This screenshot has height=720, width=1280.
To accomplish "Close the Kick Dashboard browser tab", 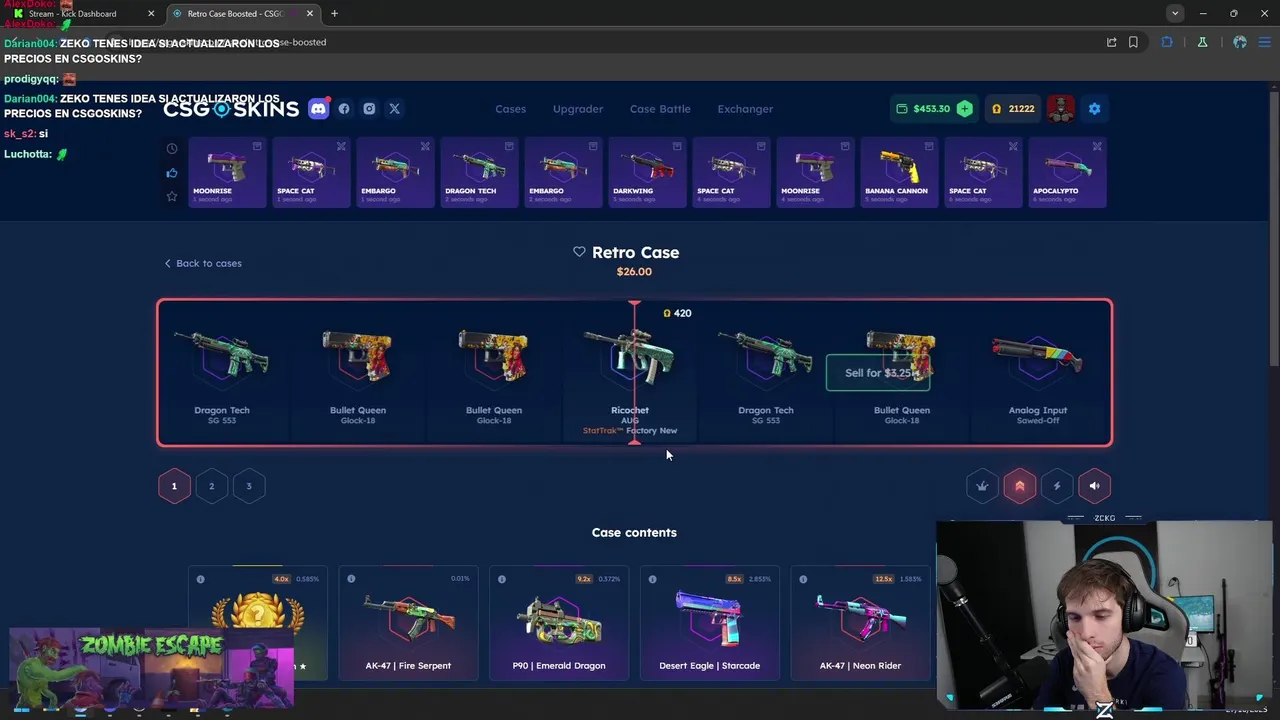I will pos(152,14).
